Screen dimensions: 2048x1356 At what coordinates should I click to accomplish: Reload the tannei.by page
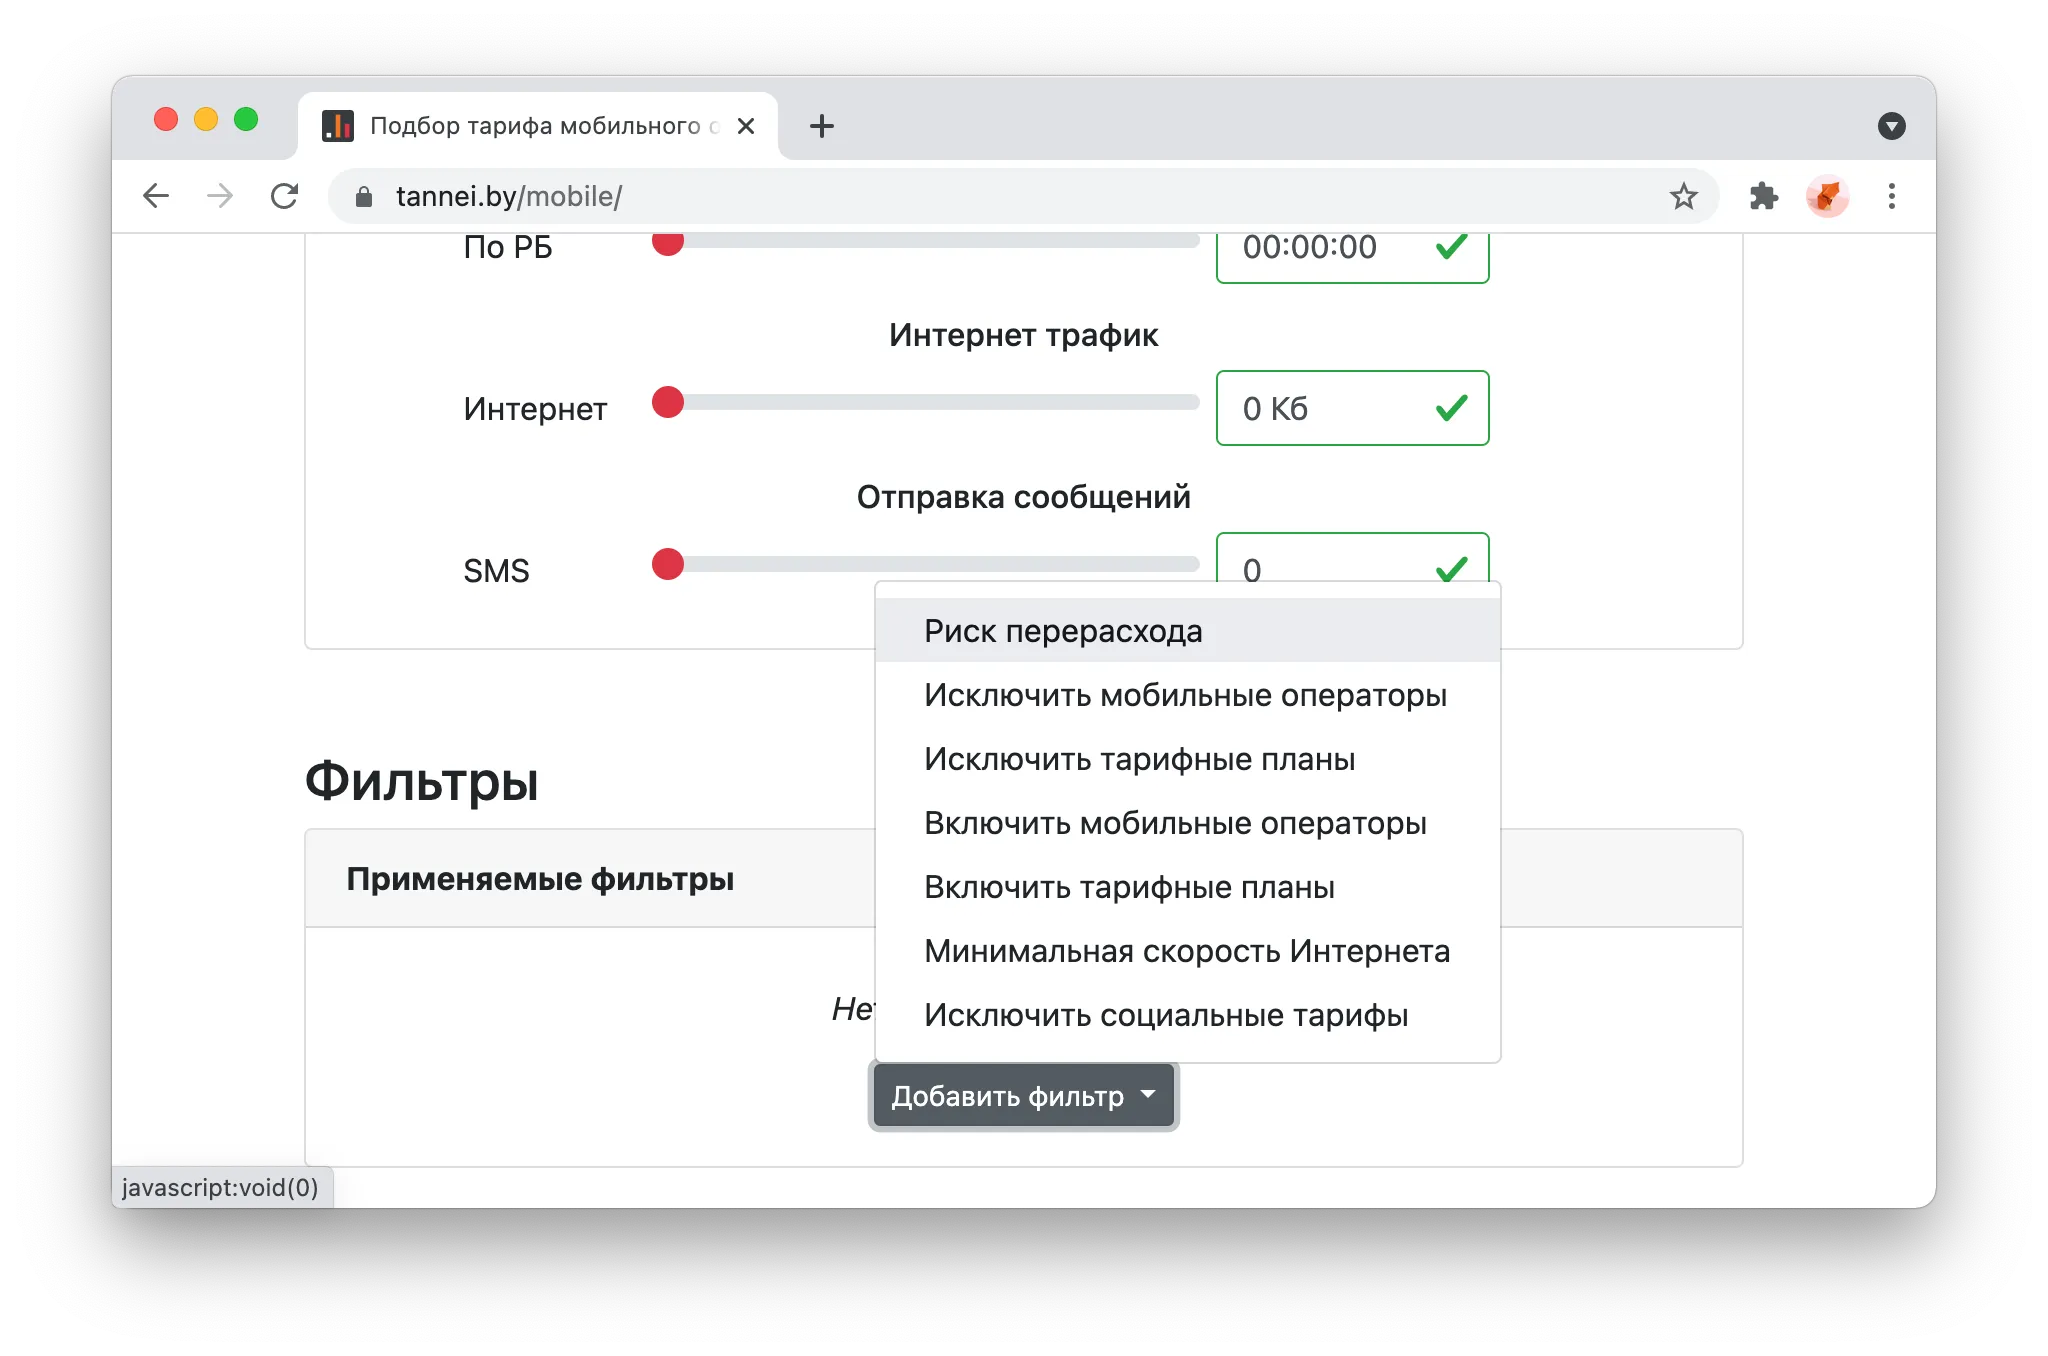[285, 196]
